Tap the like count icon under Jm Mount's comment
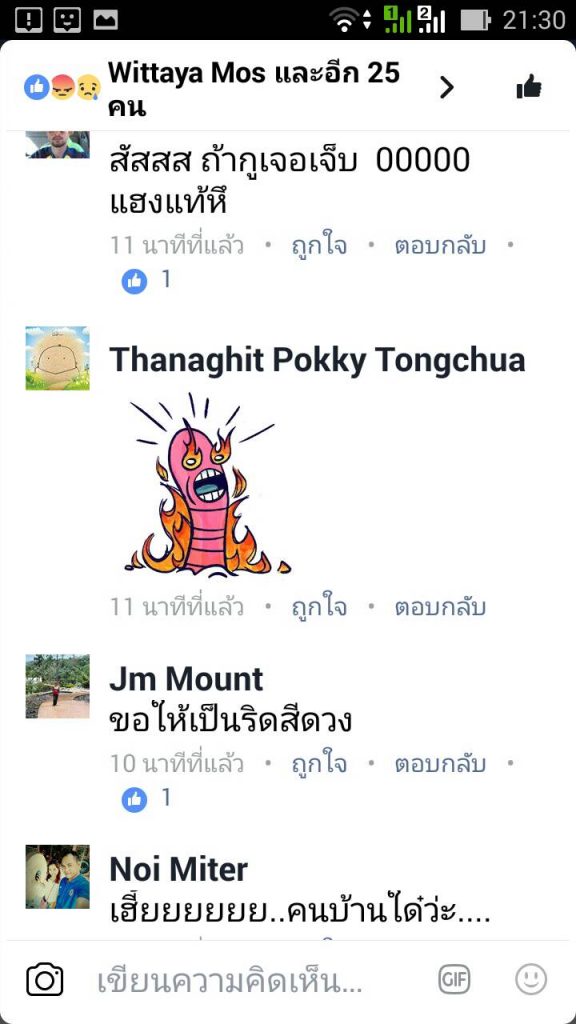This screenshot has width=576, height=1024. [x=135, y=799]
